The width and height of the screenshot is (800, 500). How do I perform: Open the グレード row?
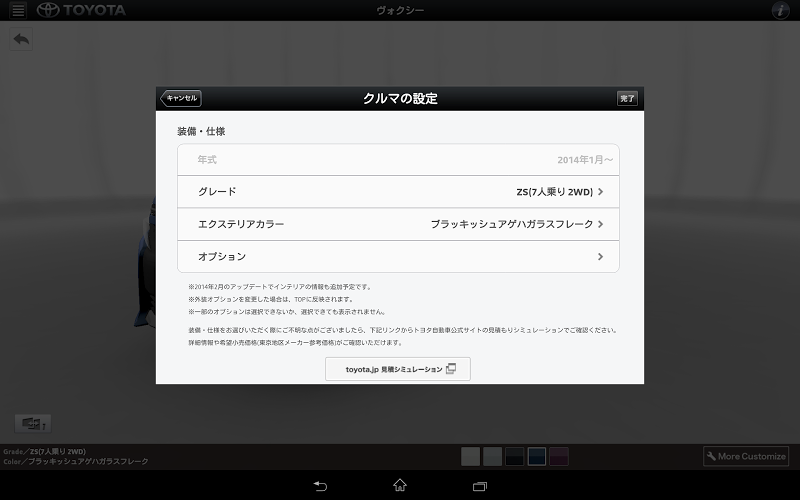(398, 192)
